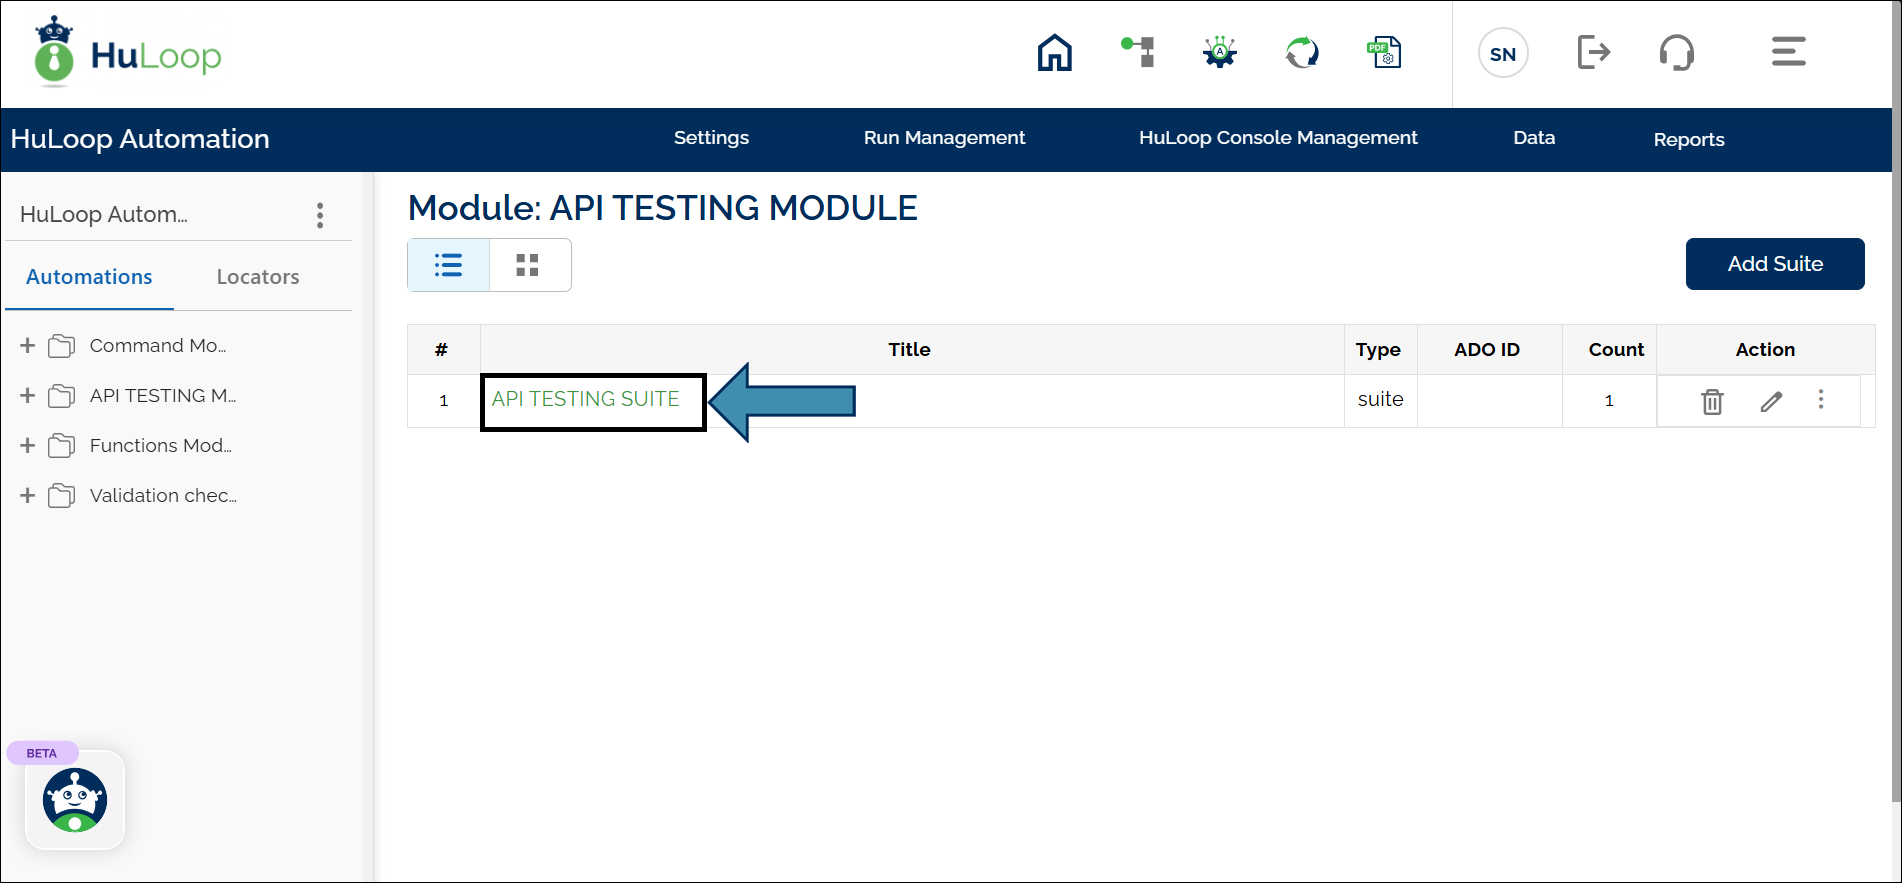Viewport: 1902px width, 883px height.
Task: Open the headset support icon
Action: (1676, 52)
